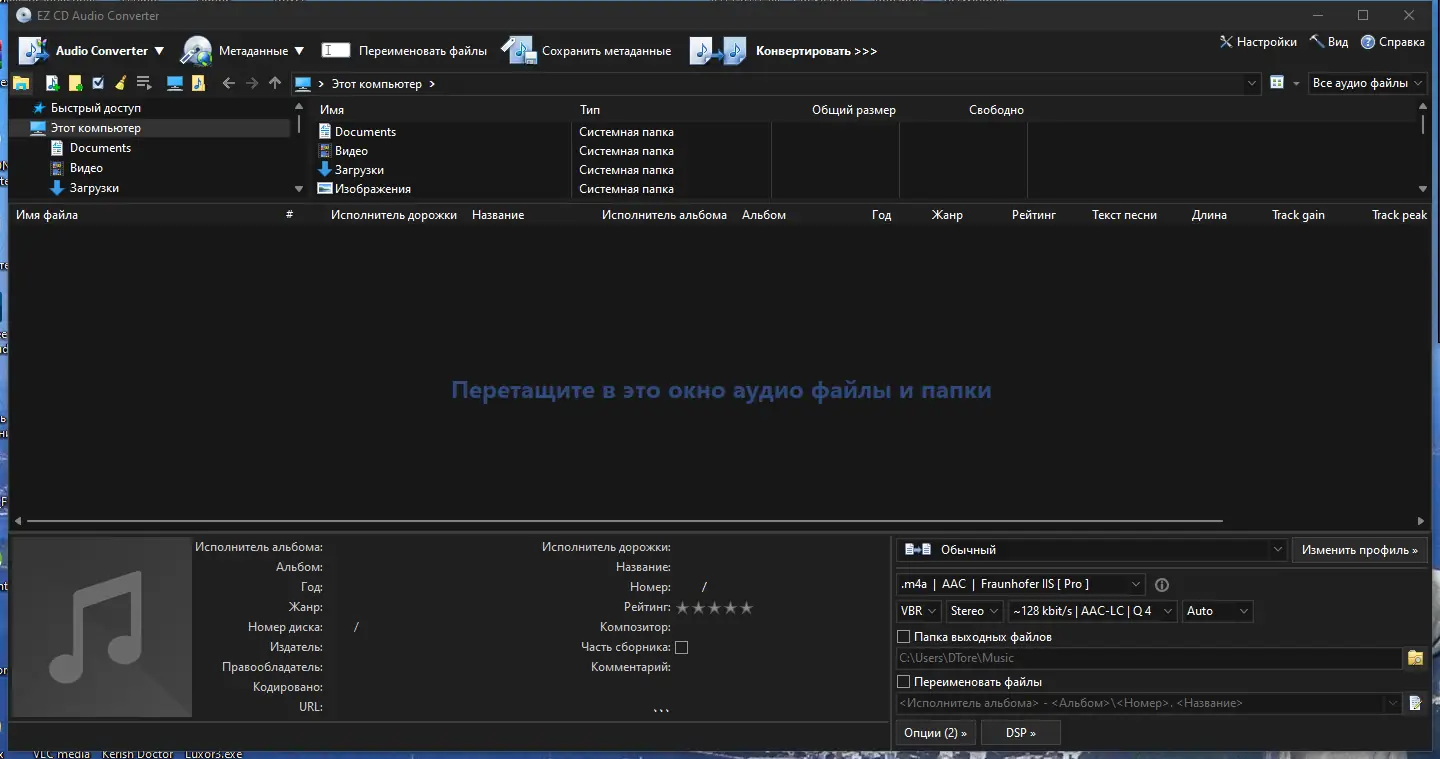Clear the list with the broom icon
This screenshot has height=759, width=1440.
pyautogui.click(x=120, y=83)
